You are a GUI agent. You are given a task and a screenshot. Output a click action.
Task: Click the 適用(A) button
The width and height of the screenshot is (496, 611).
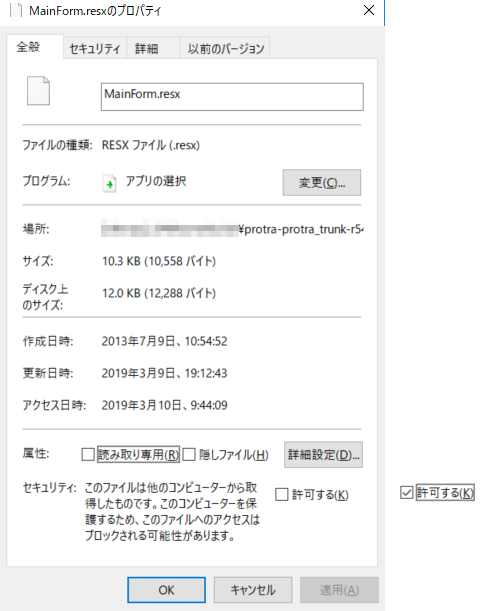click(339, 590)
